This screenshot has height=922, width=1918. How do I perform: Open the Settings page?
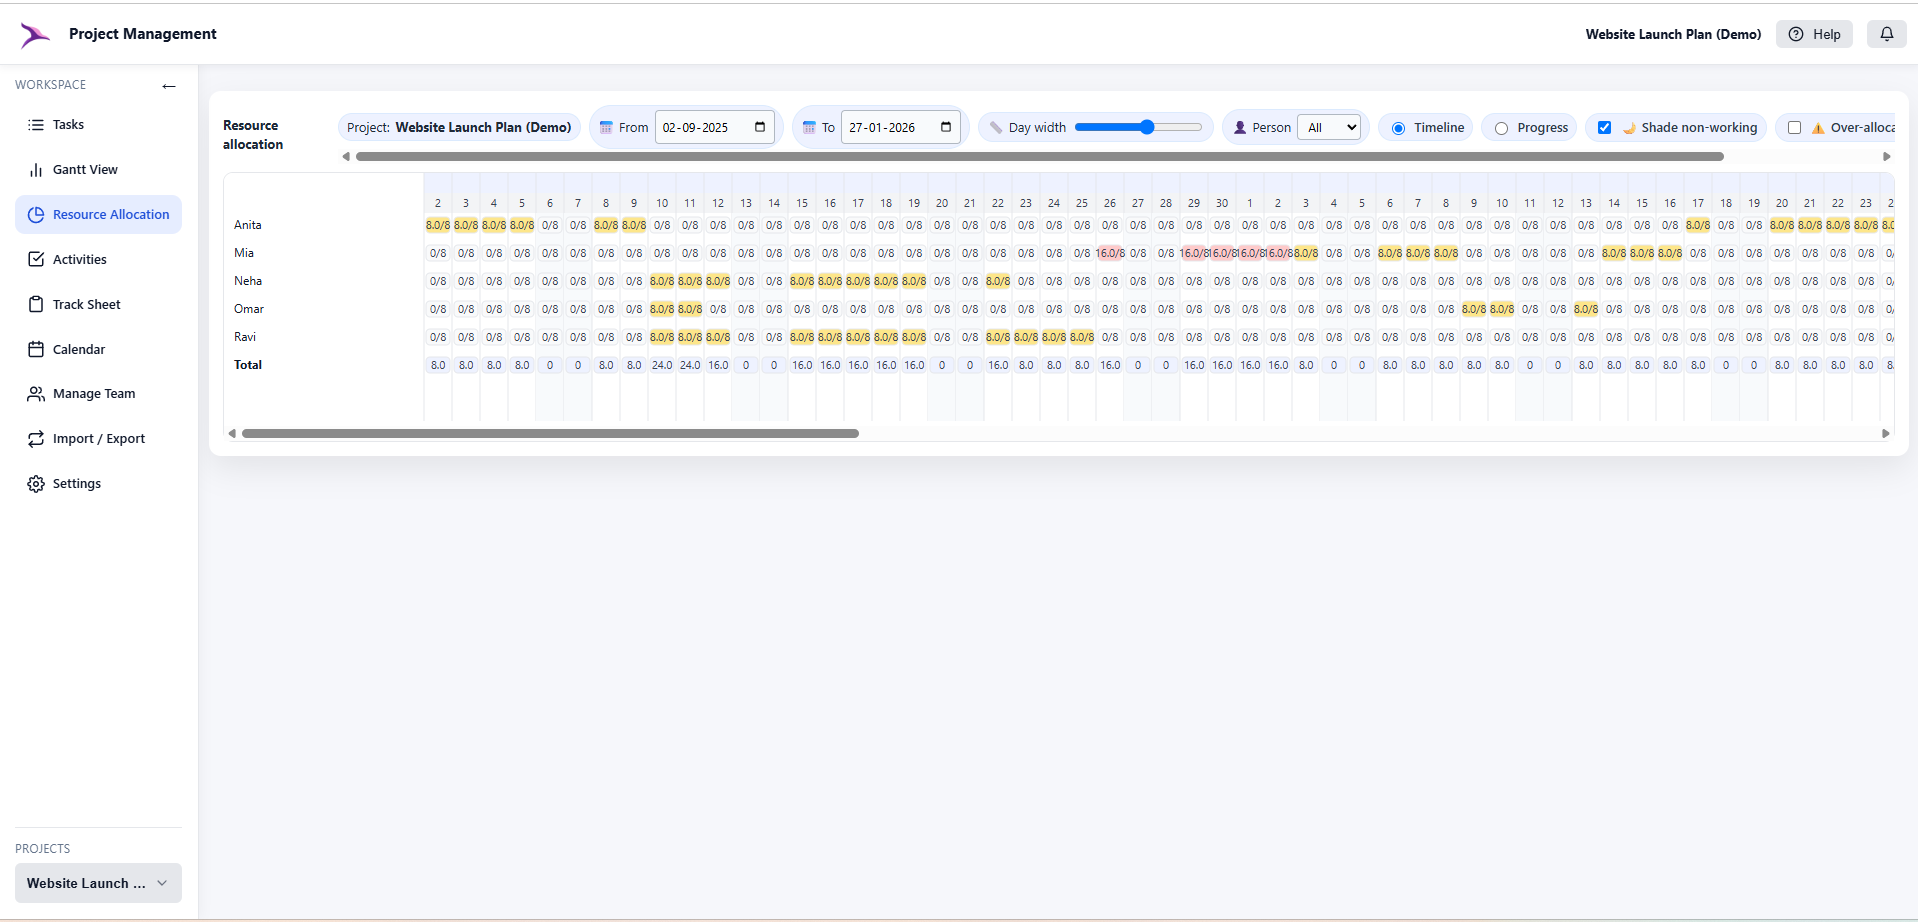click(77, 483)
